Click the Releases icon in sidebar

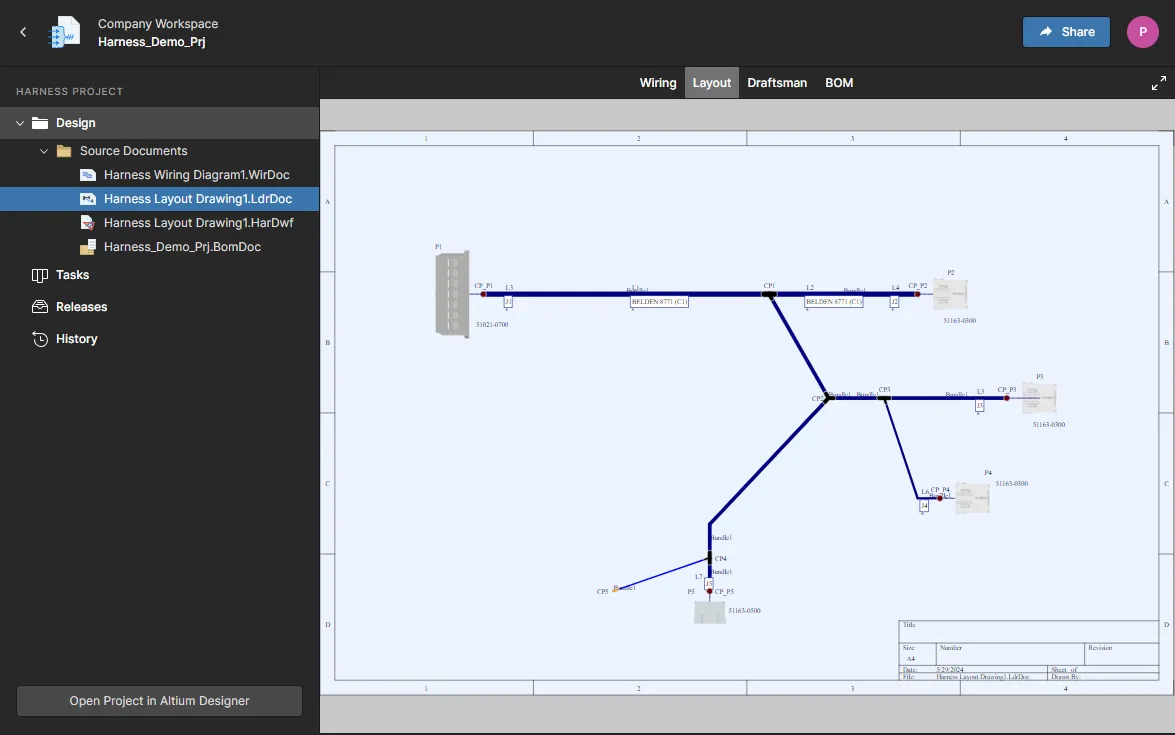[40, 307]
